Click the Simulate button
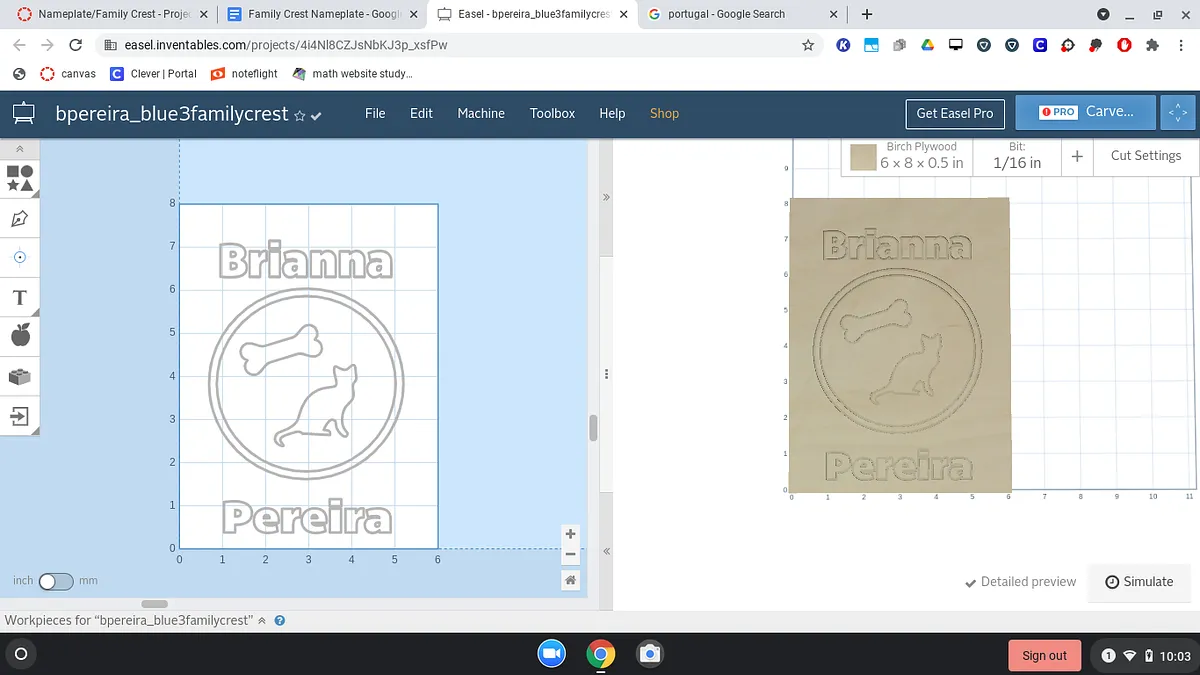The width and height of the screenshot is (1200, 675). click(1139, 582)
